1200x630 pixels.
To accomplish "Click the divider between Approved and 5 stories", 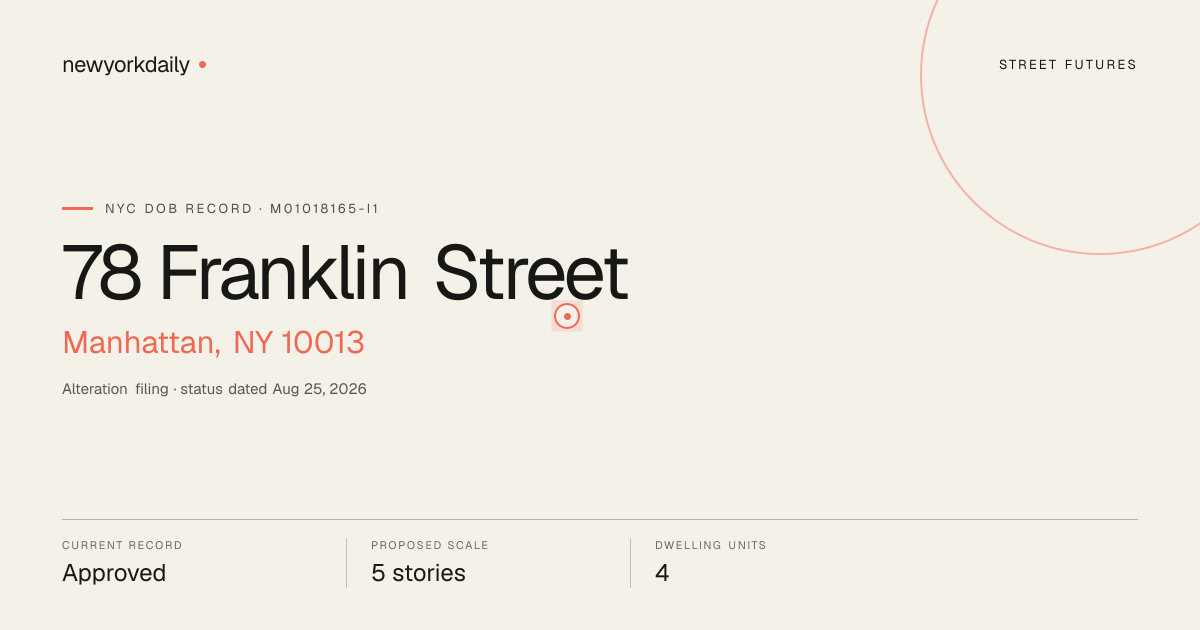I will (x=346, y=563).
